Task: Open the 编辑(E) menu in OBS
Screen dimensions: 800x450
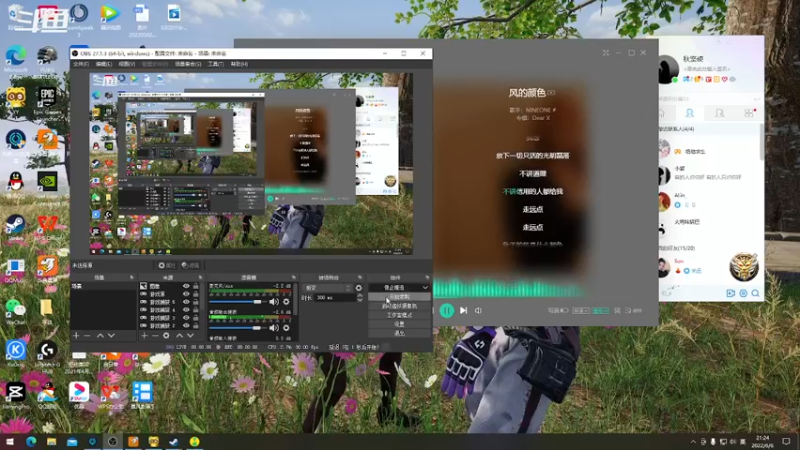Action: click(104, 64)
